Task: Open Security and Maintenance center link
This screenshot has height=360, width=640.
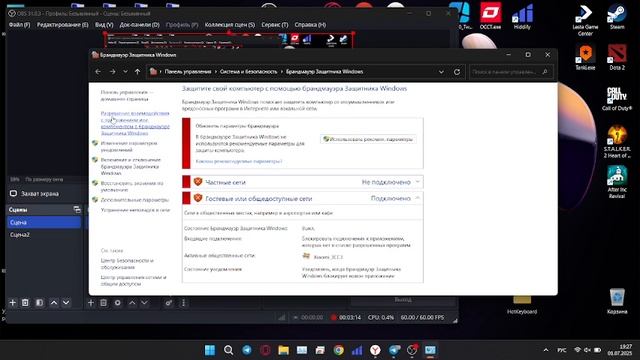Action: pyautogui.click(x=127, y=264)
